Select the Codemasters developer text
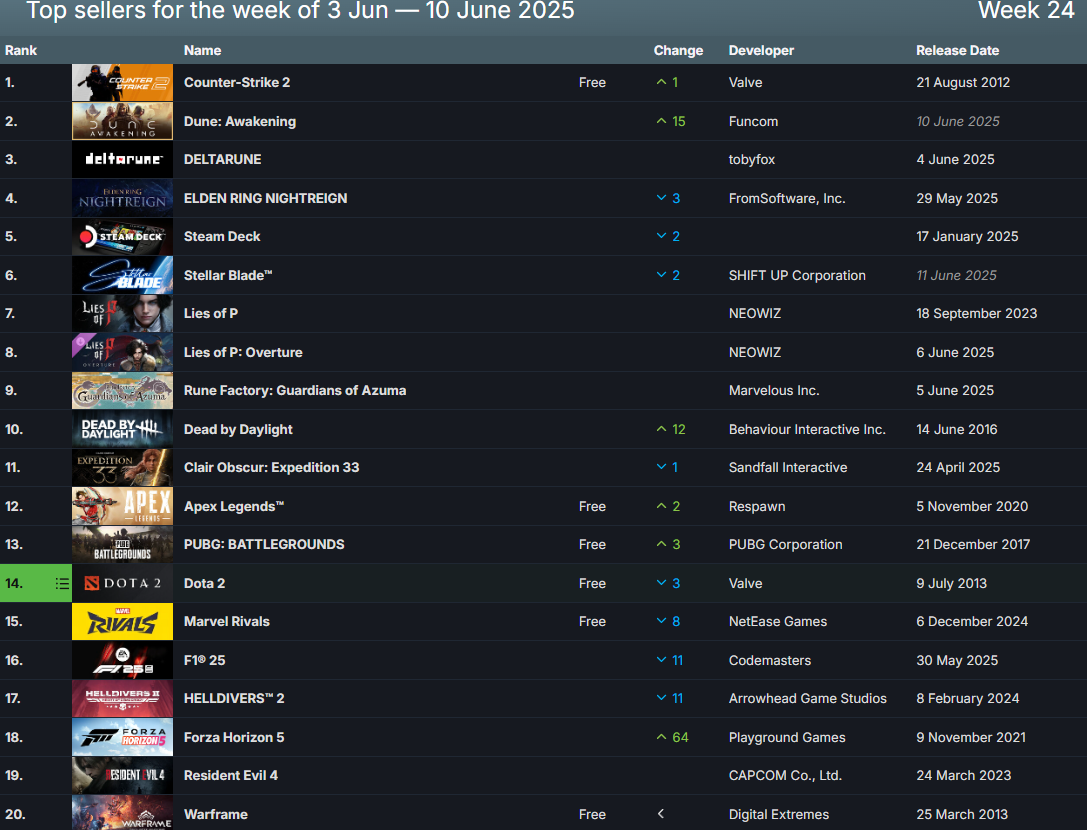The width and height of the screenshot is (1087, 830). click(770, 660)
